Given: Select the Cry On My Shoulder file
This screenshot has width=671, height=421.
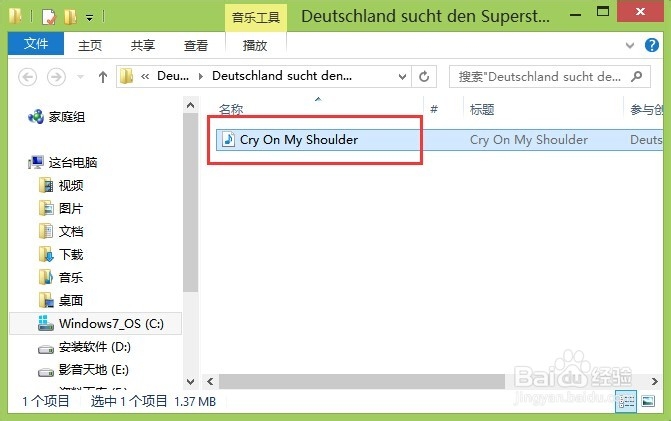Looking at the screenshot, I should (299, 140).
